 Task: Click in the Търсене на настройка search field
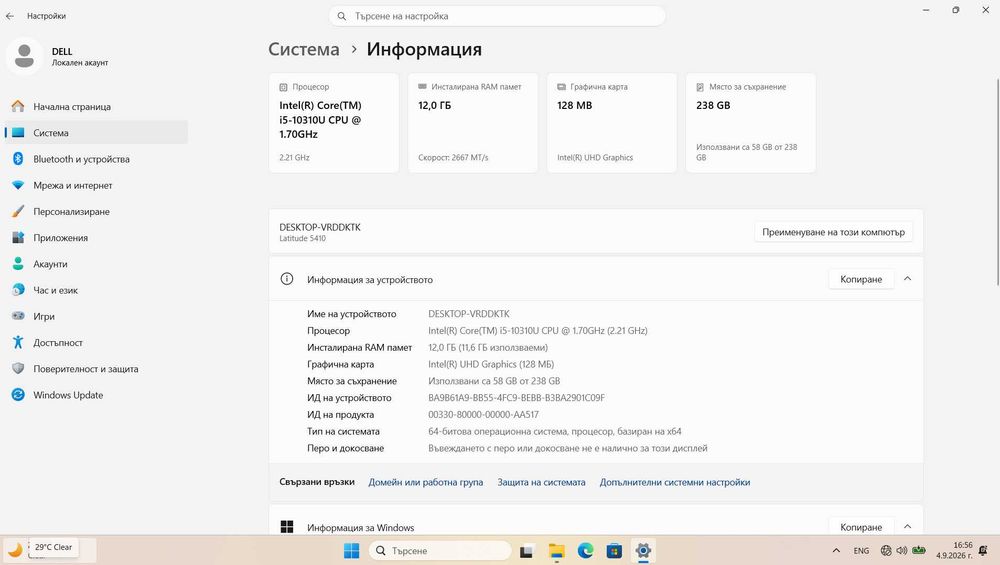point(497,16)
